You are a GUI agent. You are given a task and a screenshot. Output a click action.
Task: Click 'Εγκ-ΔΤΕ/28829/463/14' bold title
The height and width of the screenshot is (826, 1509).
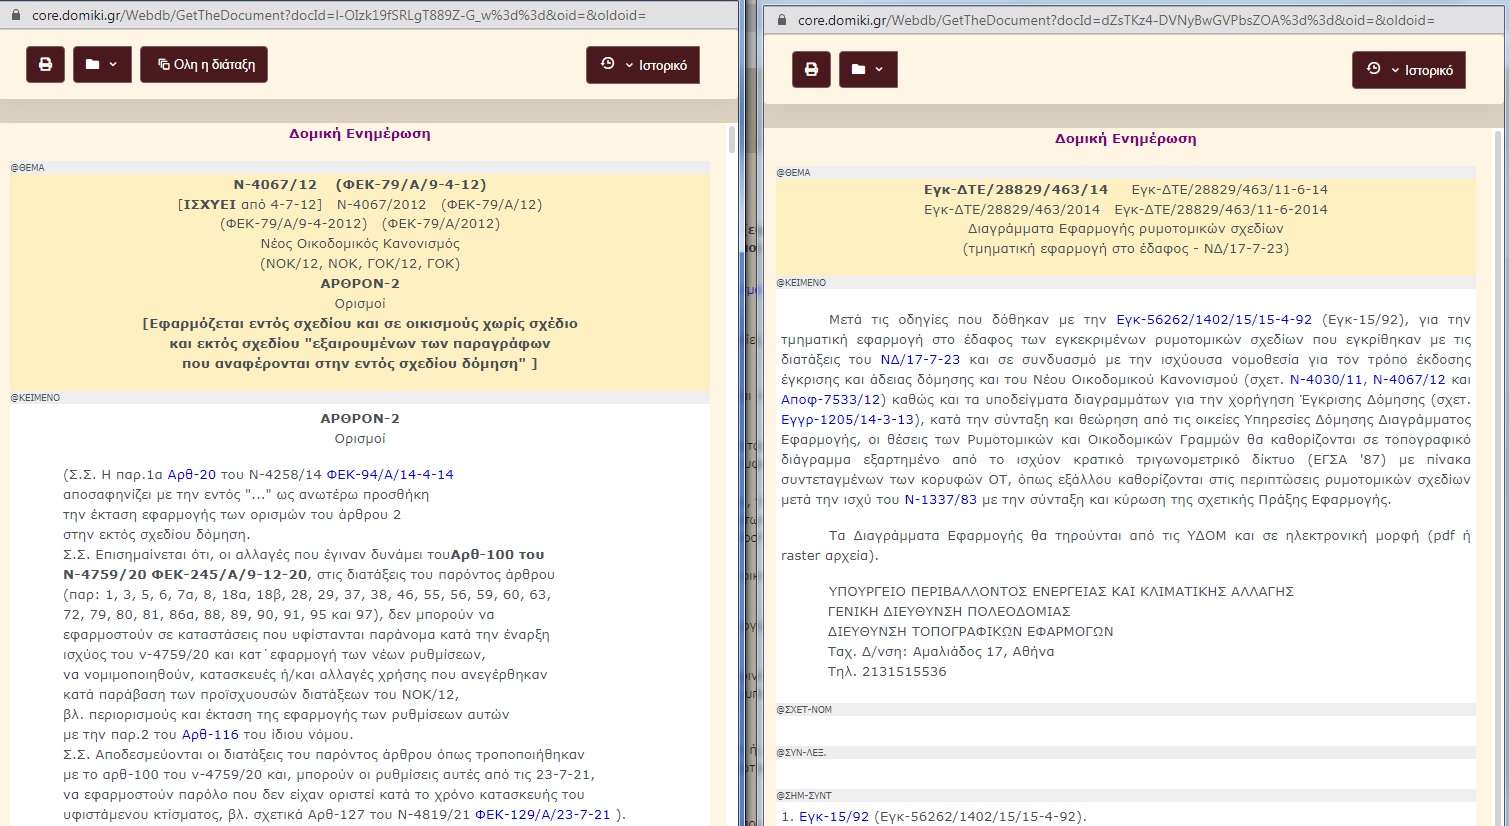pos(1016,190)
